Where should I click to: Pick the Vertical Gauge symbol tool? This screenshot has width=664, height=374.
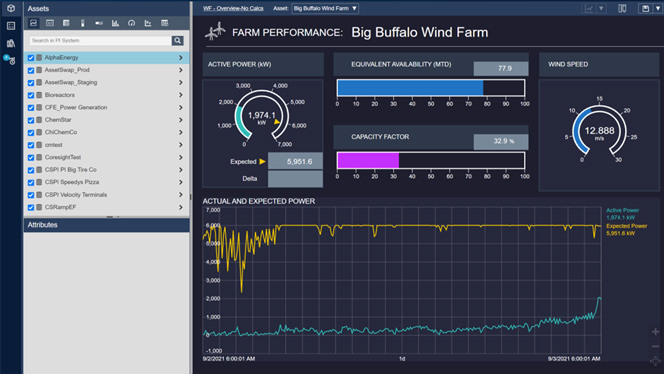[83, 23]
